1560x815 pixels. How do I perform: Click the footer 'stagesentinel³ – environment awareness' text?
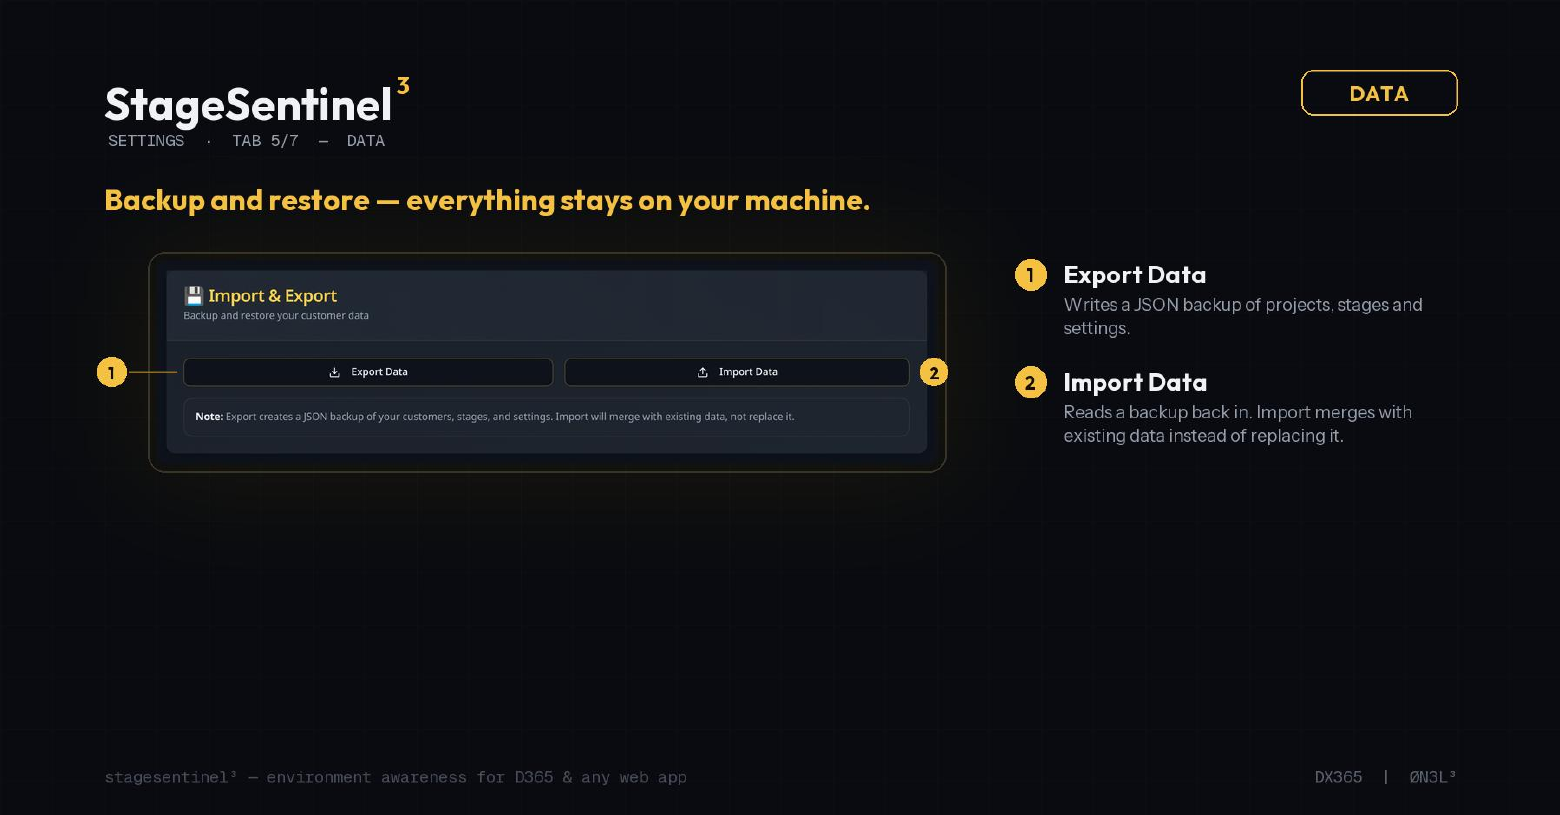(x=396, y=777)
